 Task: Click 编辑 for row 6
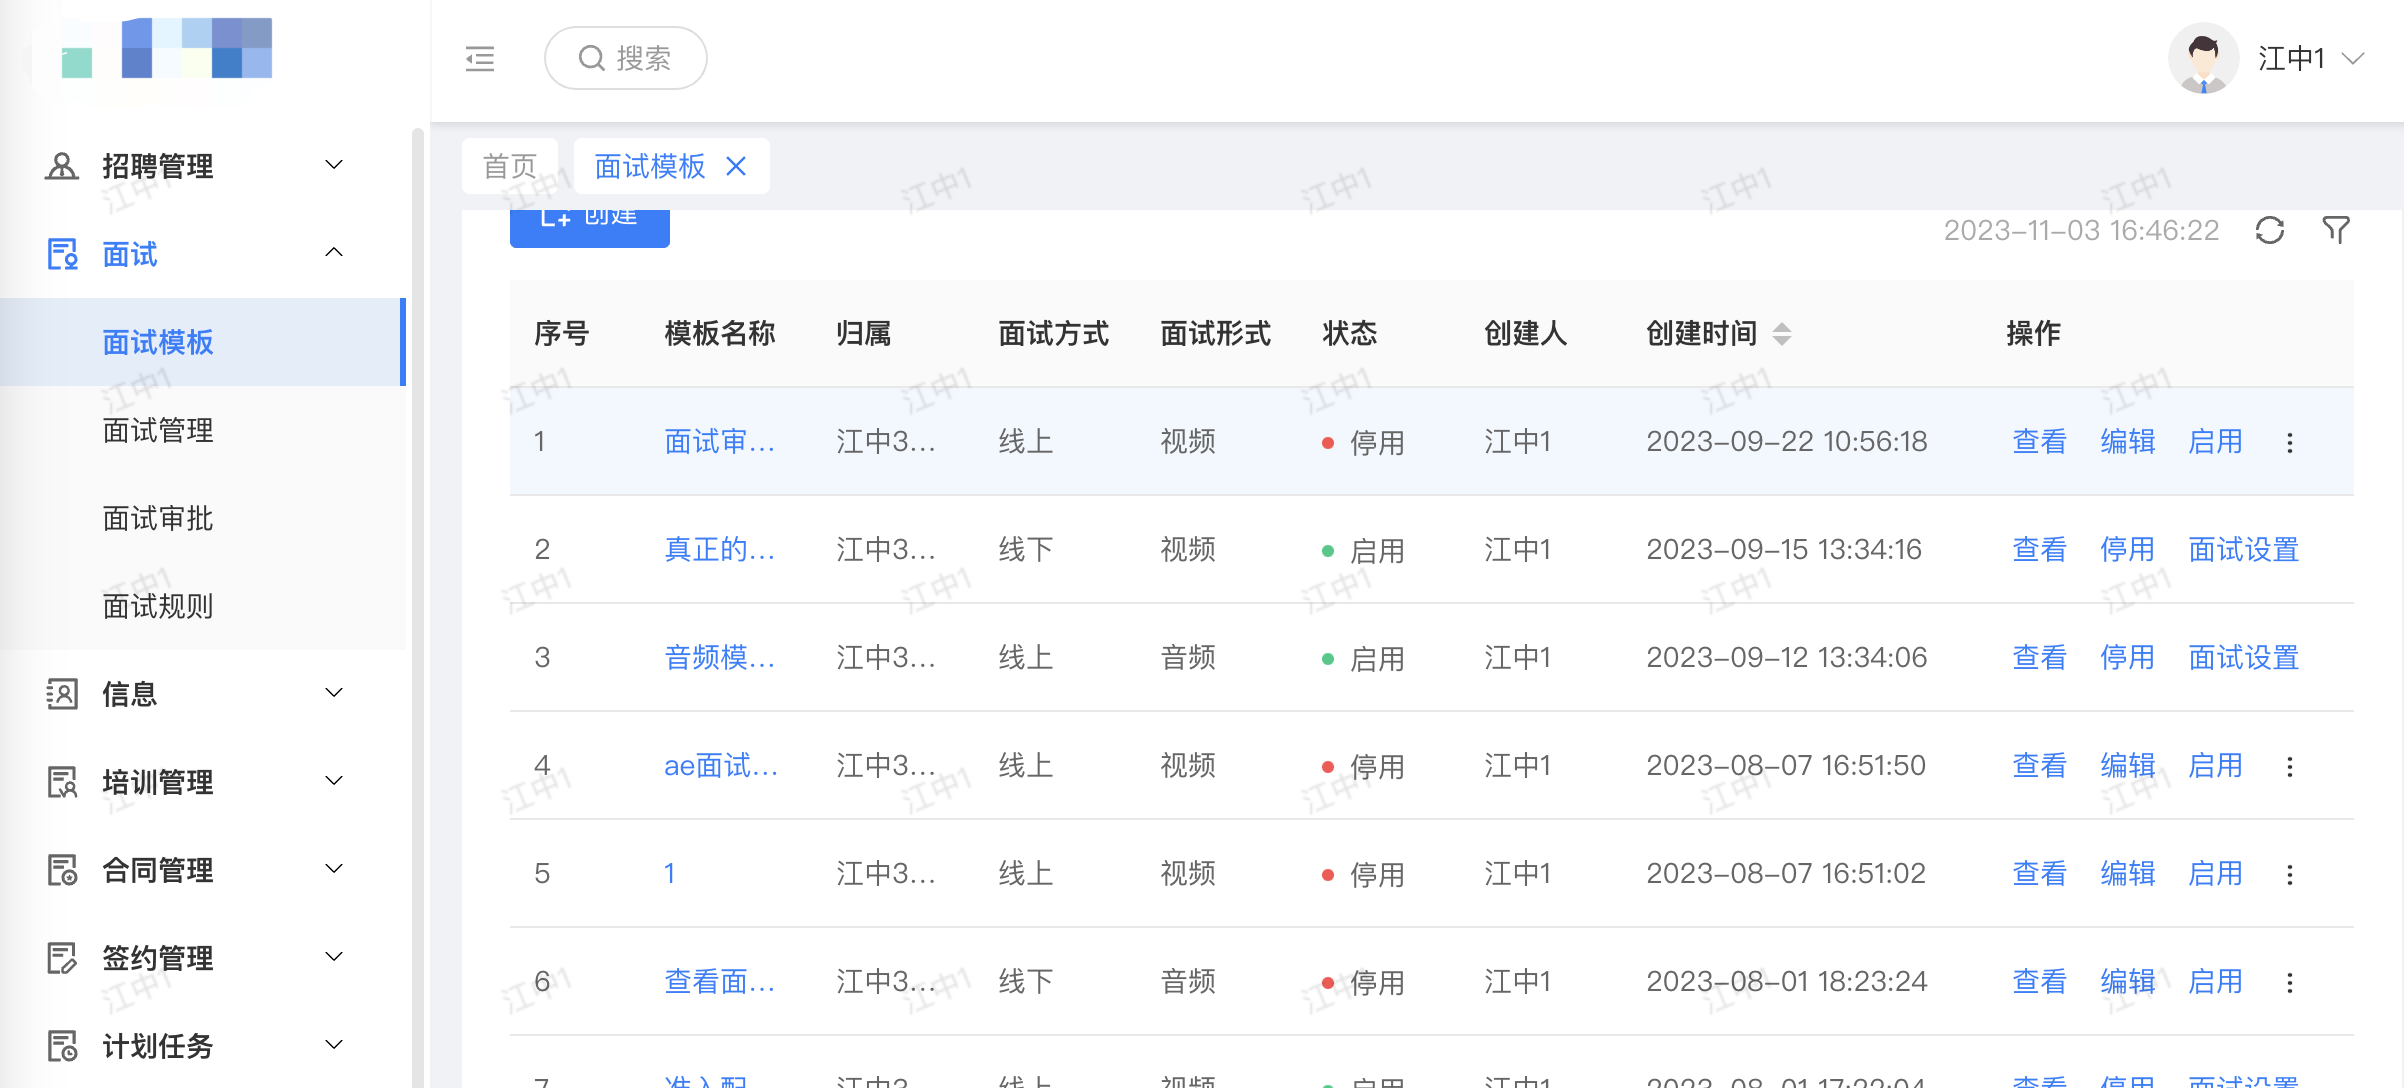point(2128,981)
